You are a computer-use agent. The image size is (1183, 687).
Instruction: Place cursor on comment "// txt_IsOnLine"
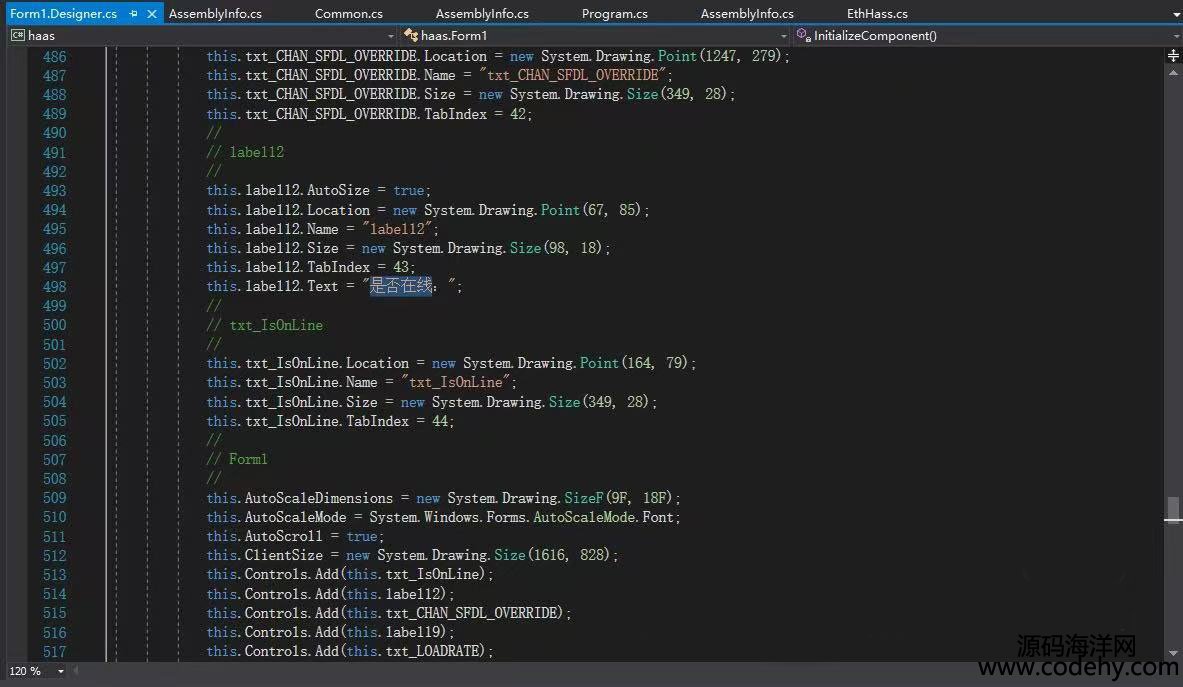(x=265, y=325)
